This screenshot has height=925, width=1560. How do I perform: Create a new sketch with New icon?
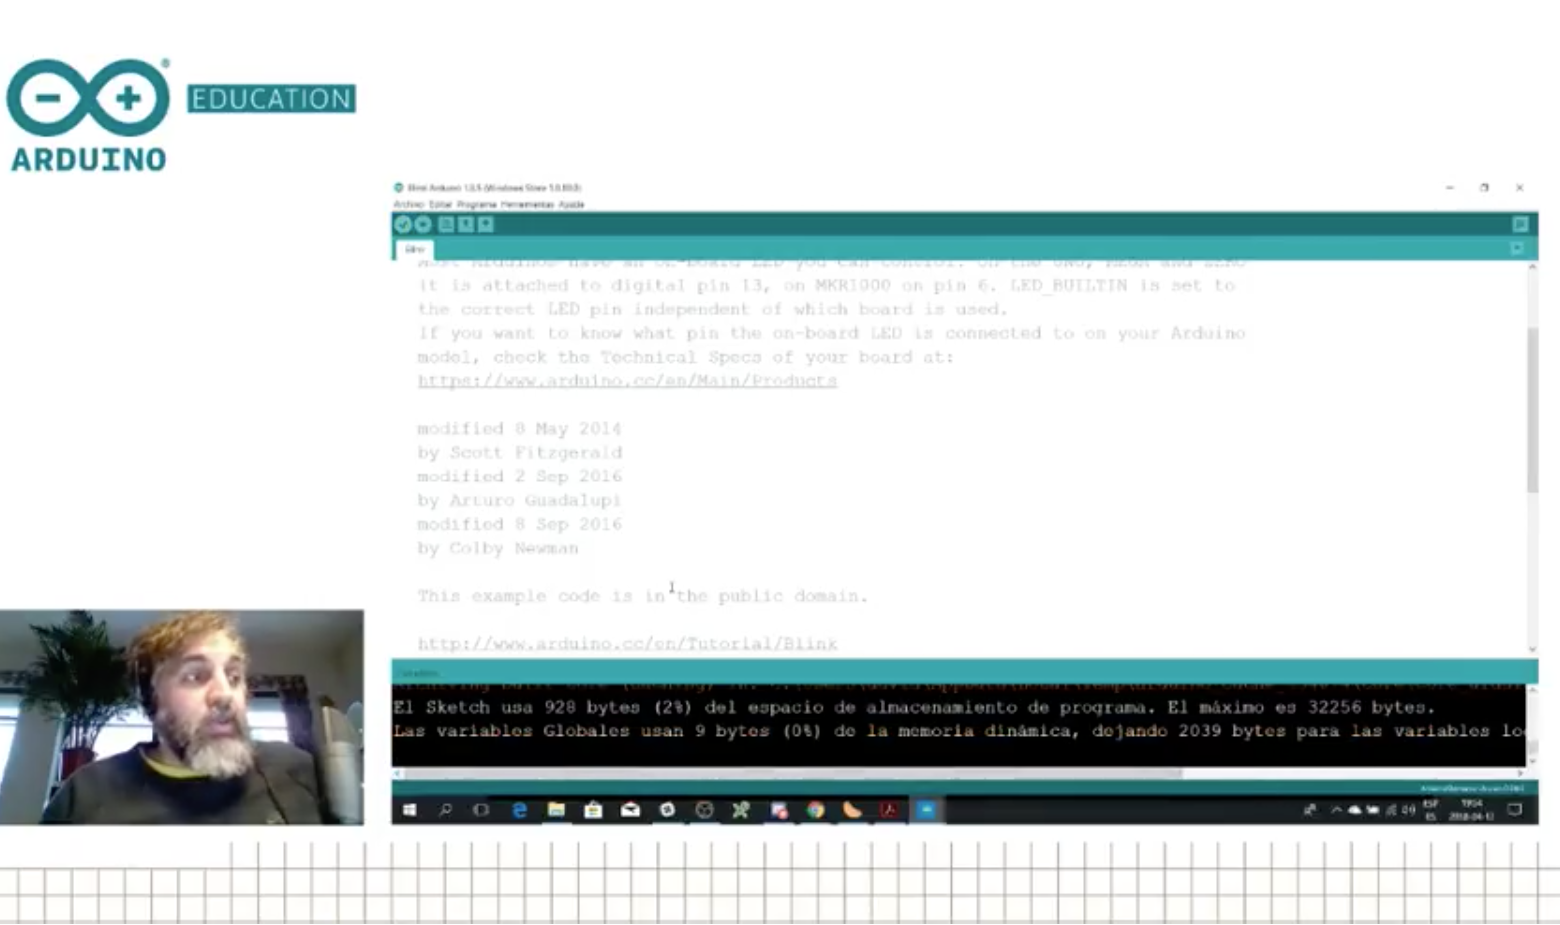click(446, 225)
